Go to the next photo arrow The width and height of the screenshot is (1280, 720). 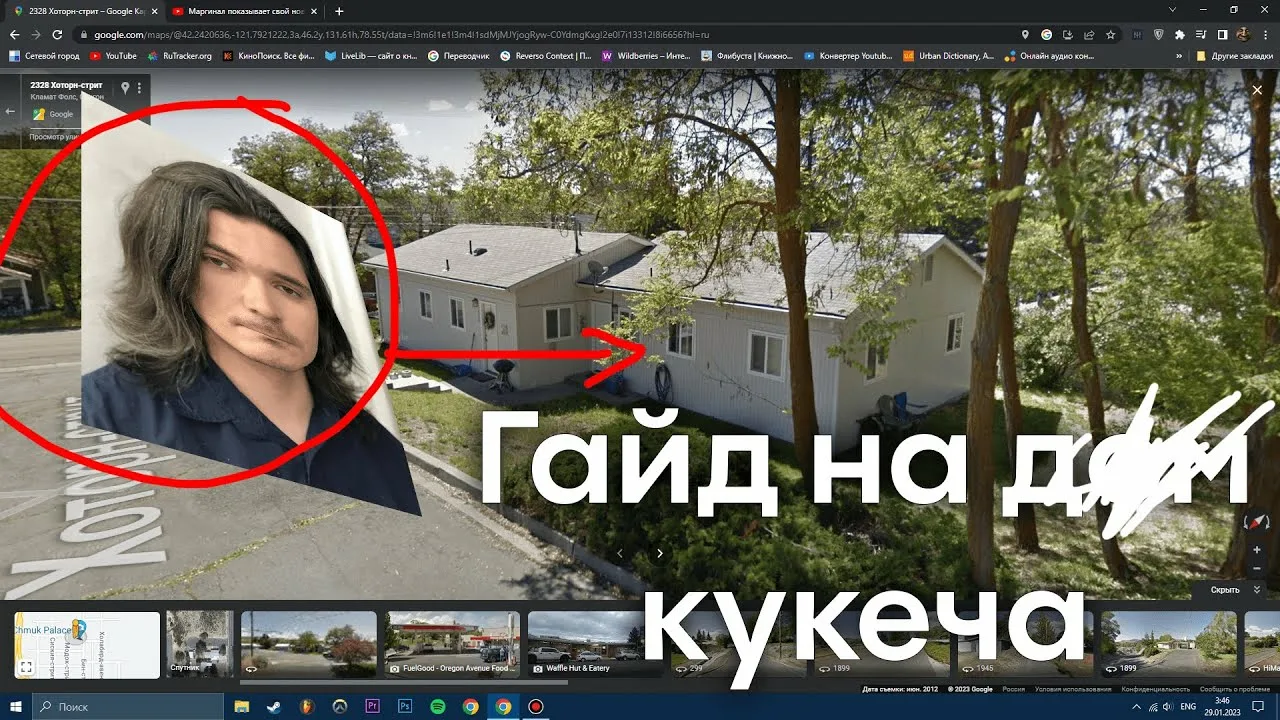[660, 553]
